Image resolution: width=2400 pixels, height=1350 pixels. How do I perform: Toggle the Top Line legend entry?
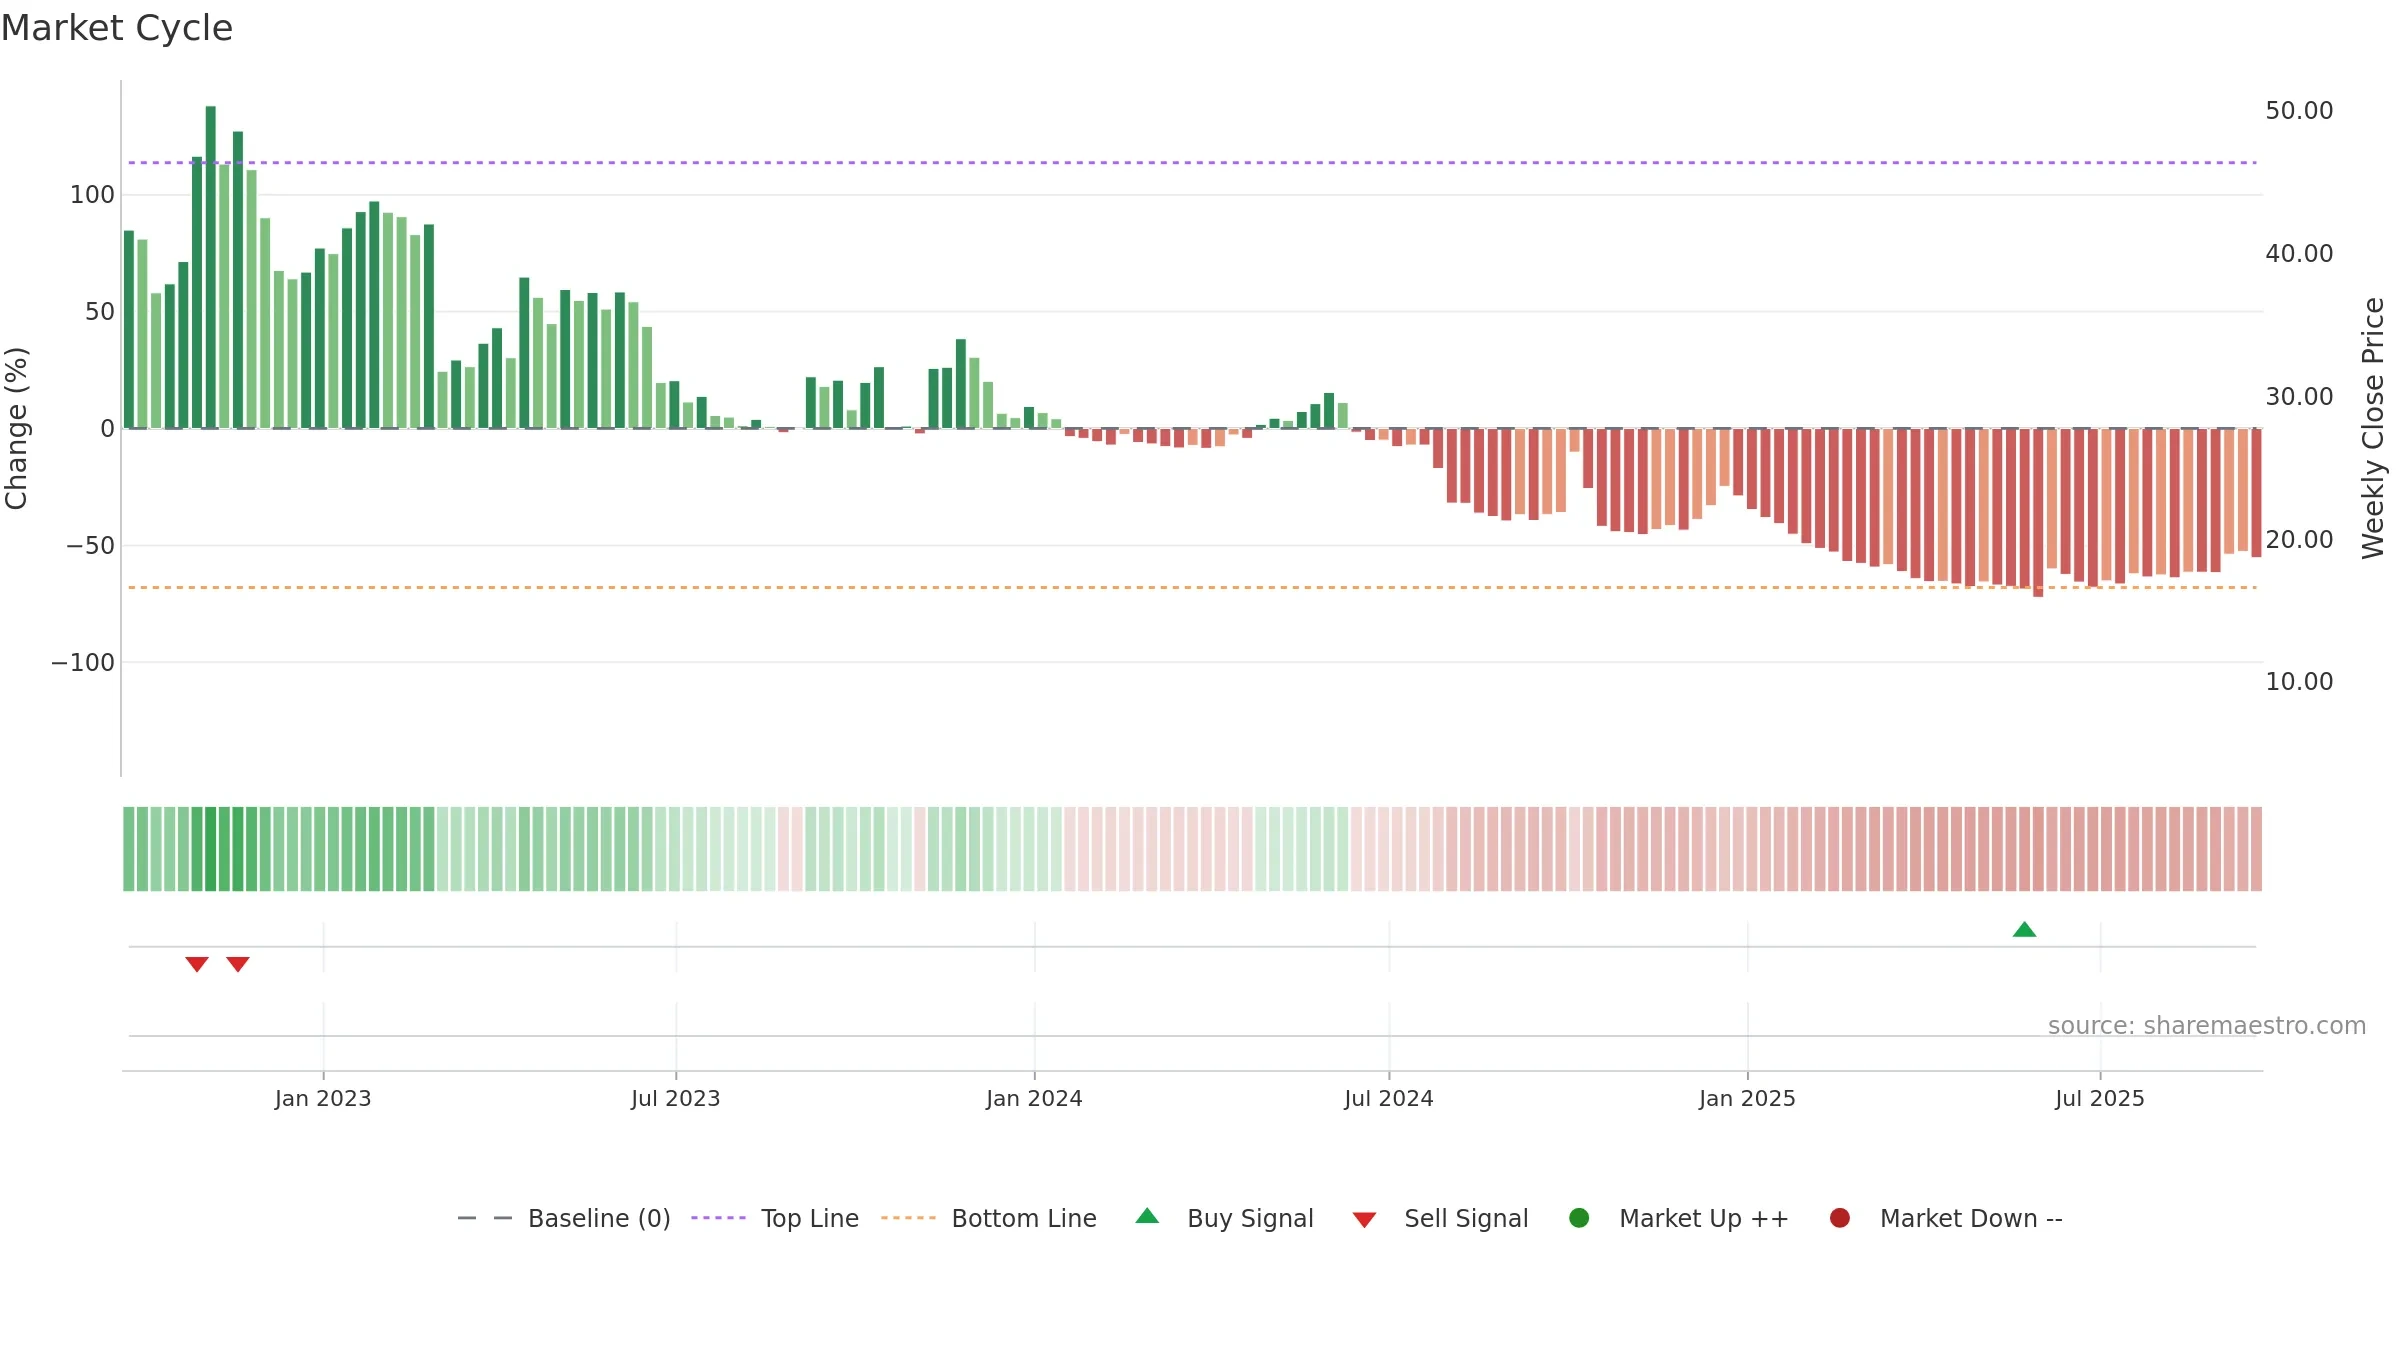[775, 1218]
